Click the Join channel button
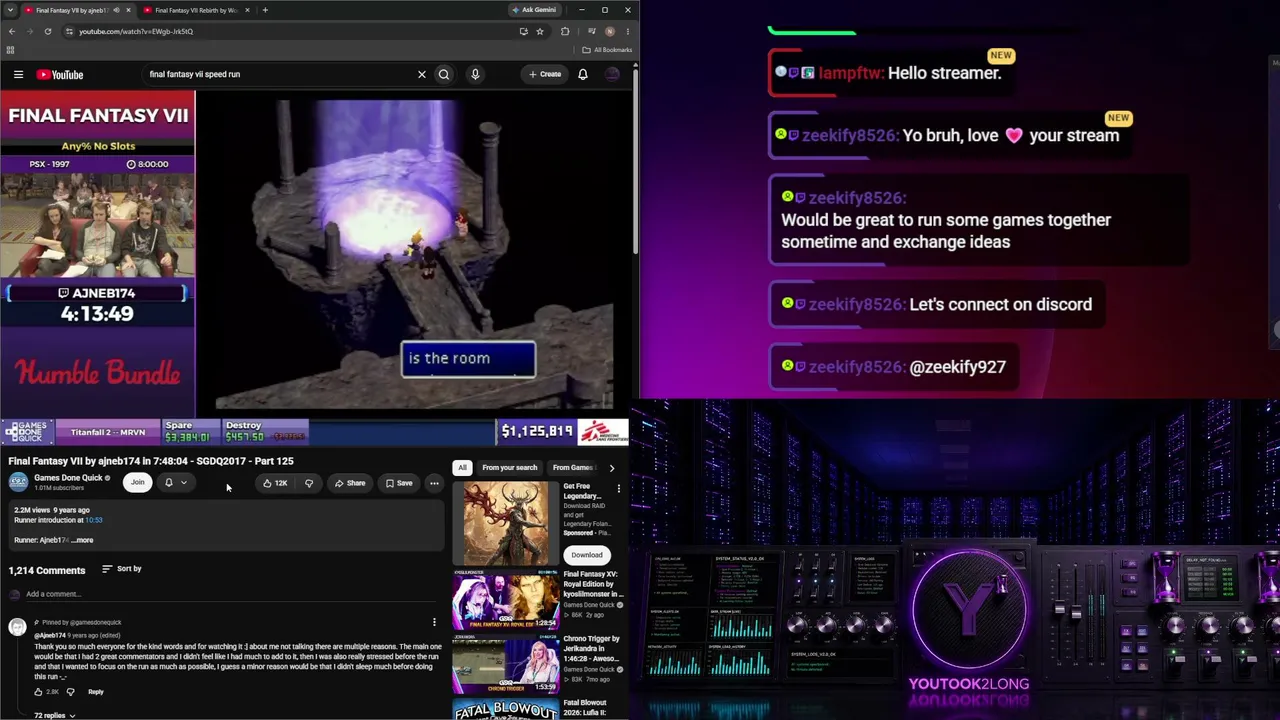Screen dimensions: 1280x720 (x=137, y=483)
